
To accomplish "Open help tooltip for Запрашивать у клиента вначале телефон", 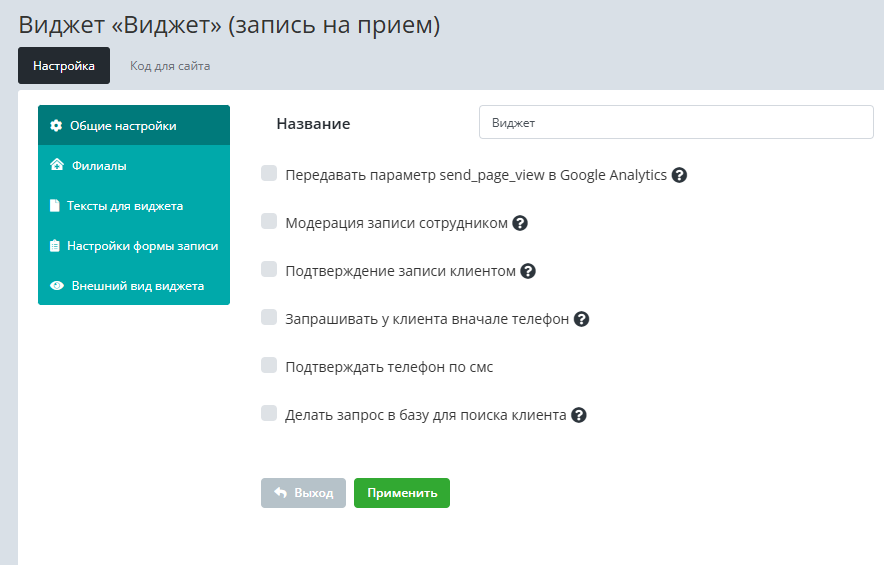I will click(581, 319).
